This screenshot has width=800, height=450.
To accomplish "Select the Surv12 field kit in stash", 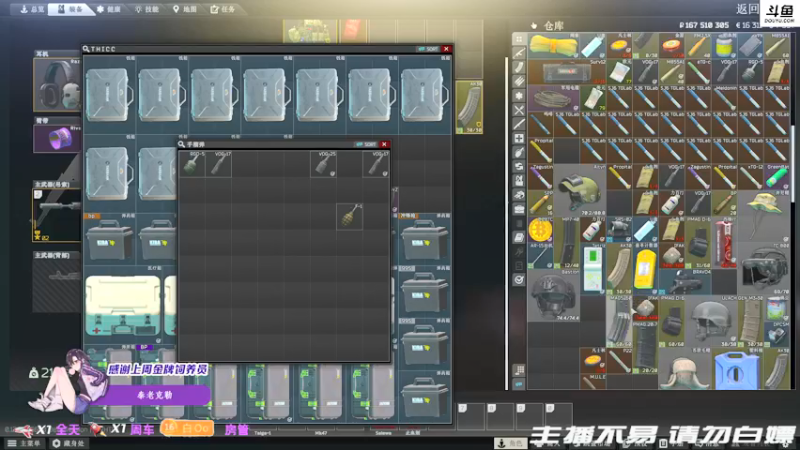I will point(566,72).
